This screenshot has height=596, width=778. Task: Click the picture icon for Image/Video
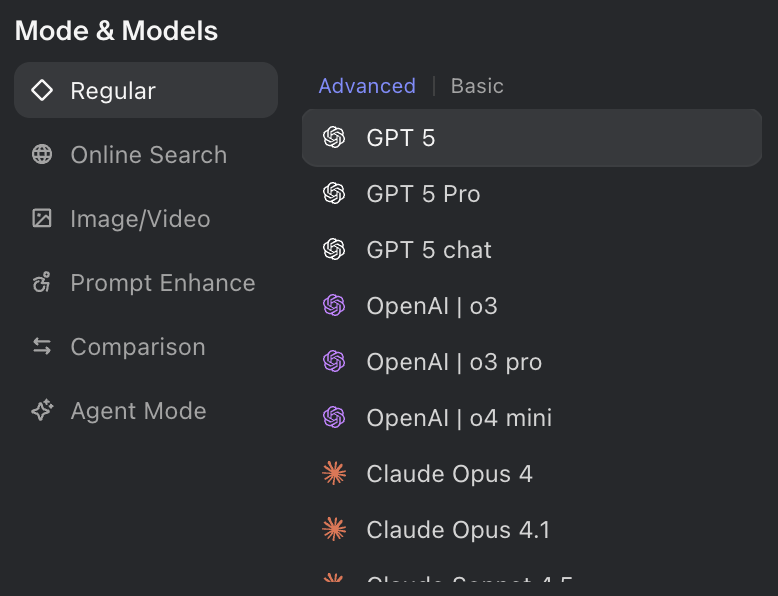pos(42,219)
